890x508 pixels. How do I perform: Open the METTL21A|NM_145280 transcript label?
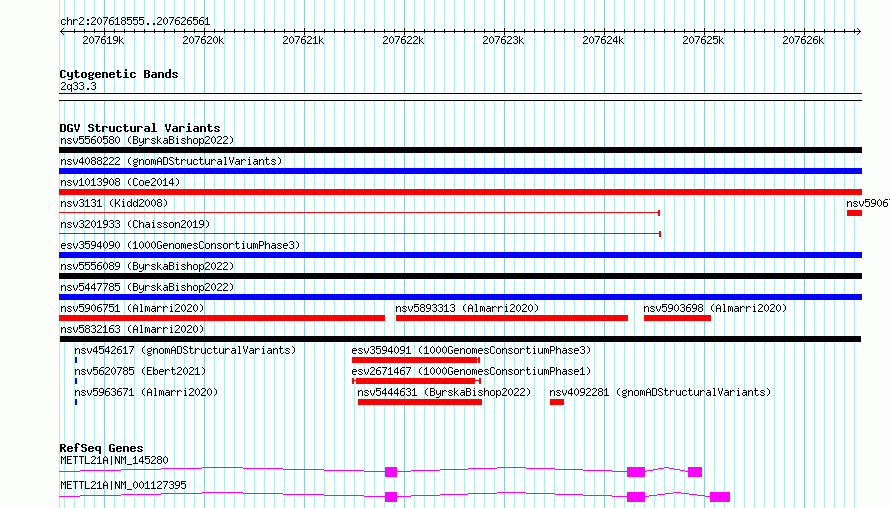114,460
